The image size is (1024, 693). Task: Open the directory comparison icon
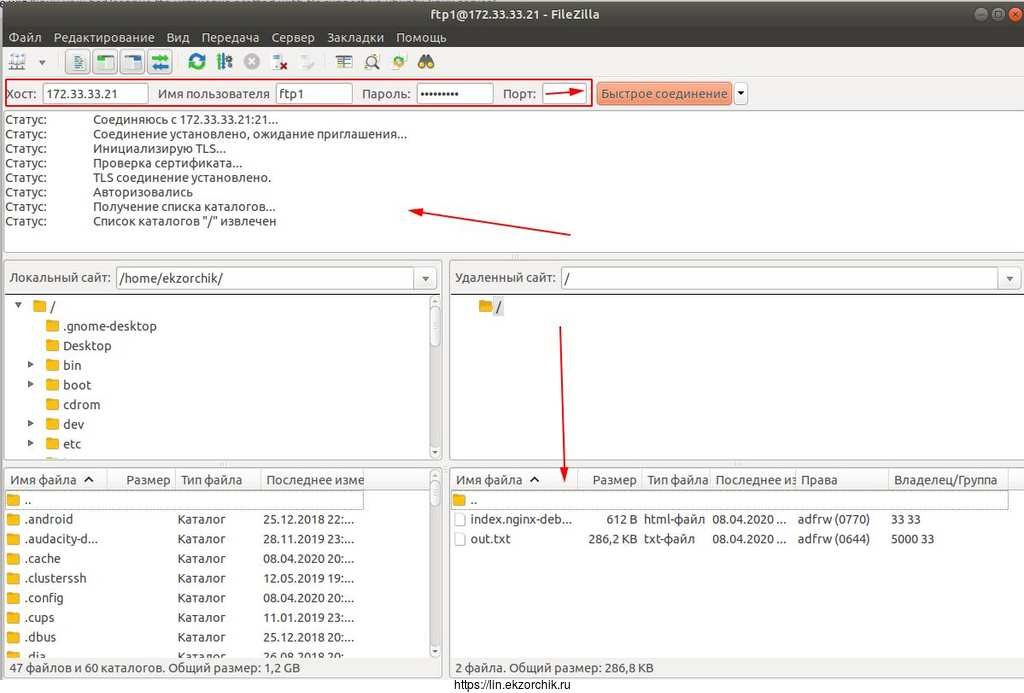tap(371, 62)
